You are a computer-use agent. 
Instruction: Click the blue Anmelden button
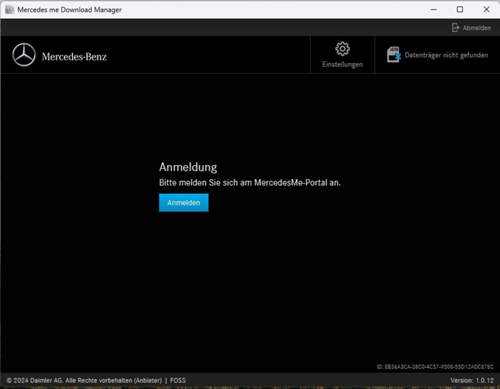tap(184, 203)
